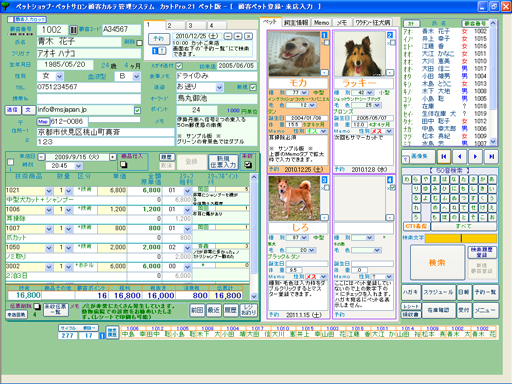Viewport: 512px width, 384px height.
Task: Uncheck the checkbox next to the pickup dropdown
Action: pos(253,87)
